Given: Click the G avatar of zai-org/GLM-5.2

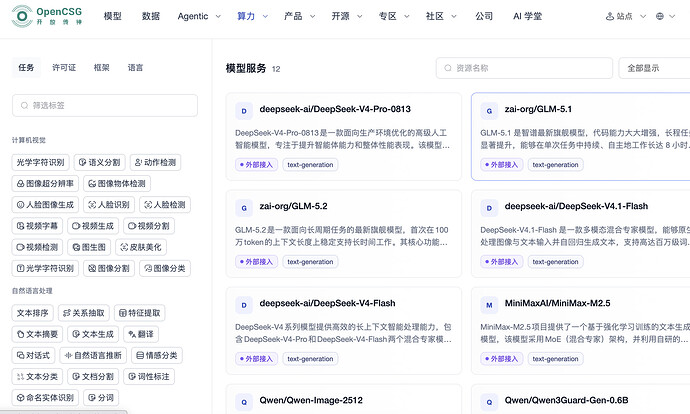Looking at the screenshot, I should (x=244, y=208).
